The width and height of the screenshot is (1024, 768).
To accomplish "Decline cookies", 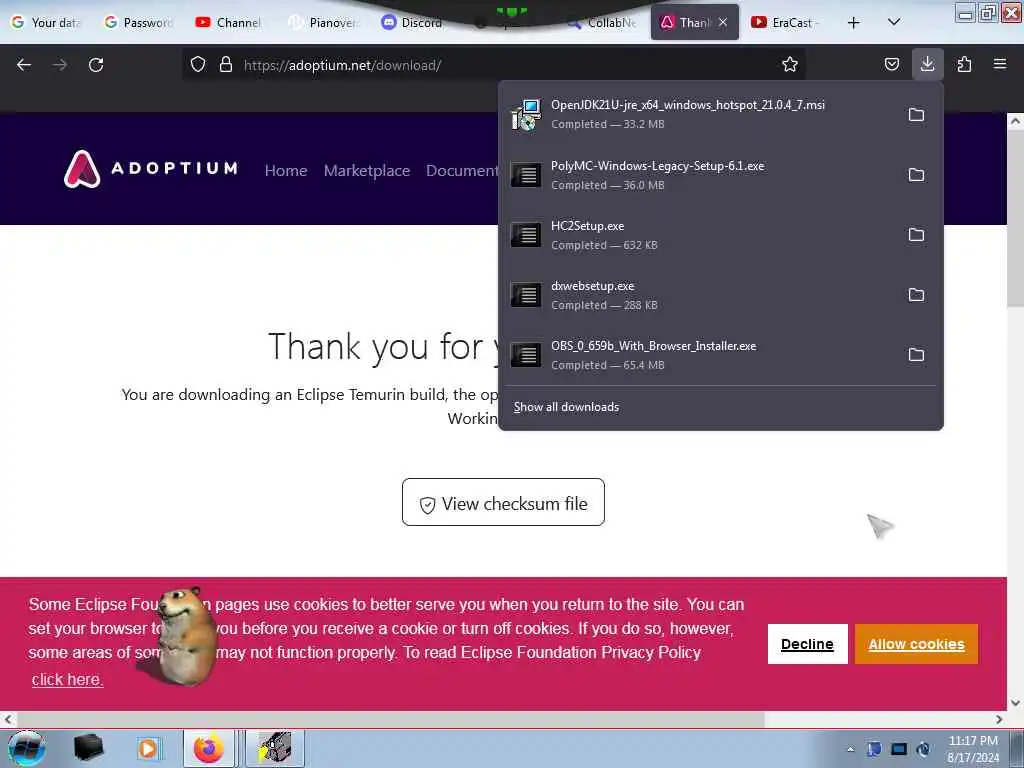I will [x=807, y=644].
